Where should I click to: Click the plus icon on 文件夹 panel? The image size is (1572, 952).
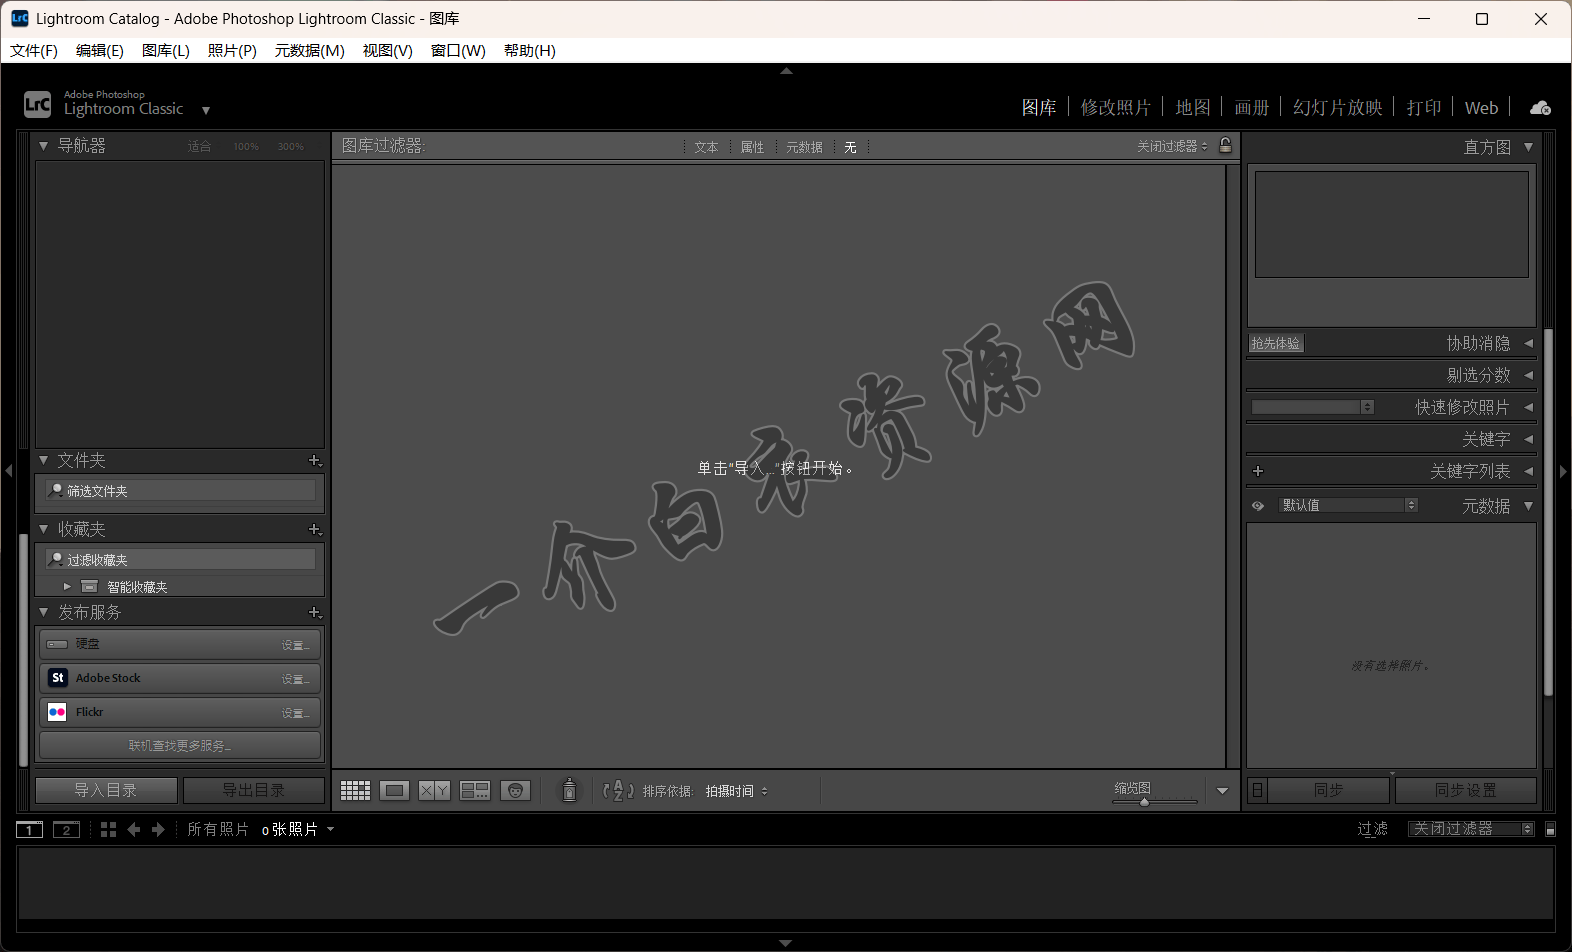[315, 461]
